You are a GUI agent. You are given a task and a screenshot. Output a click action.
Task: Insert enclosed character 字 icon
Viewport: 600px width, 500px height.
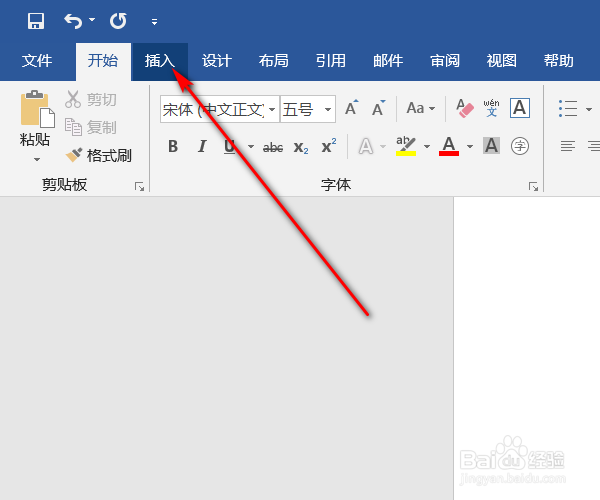click(x=520, y=146)
